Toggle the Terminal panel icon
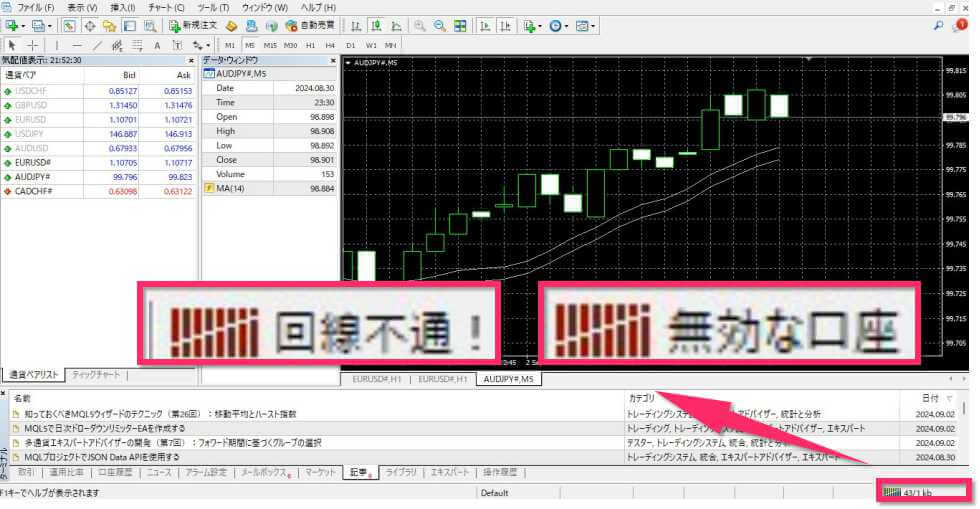 [x=129, y=26]
